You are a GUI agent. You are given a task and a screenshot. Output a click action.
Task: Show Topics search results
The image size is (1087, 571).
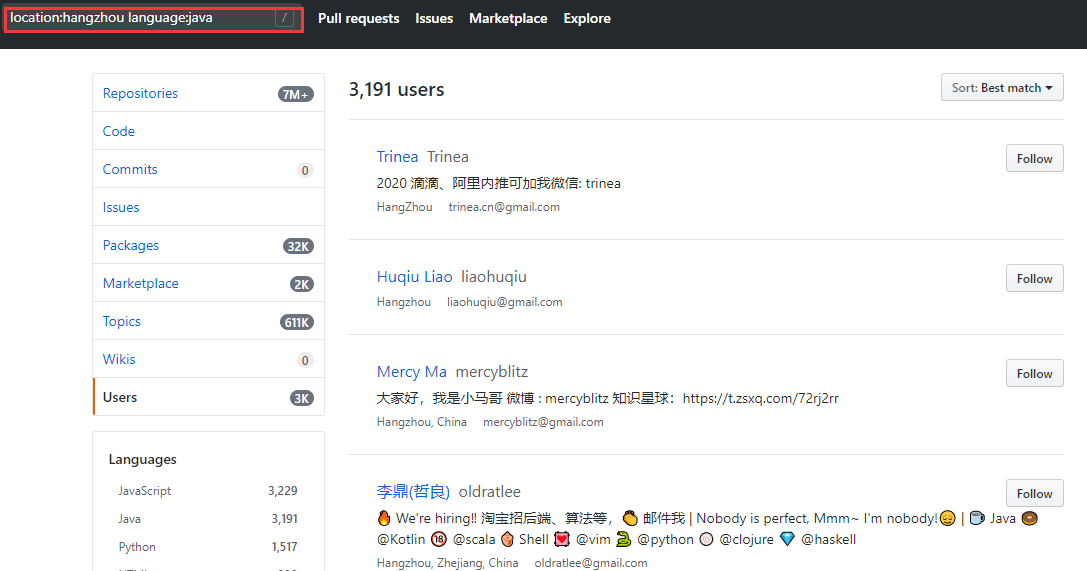(x=208, y=322)
